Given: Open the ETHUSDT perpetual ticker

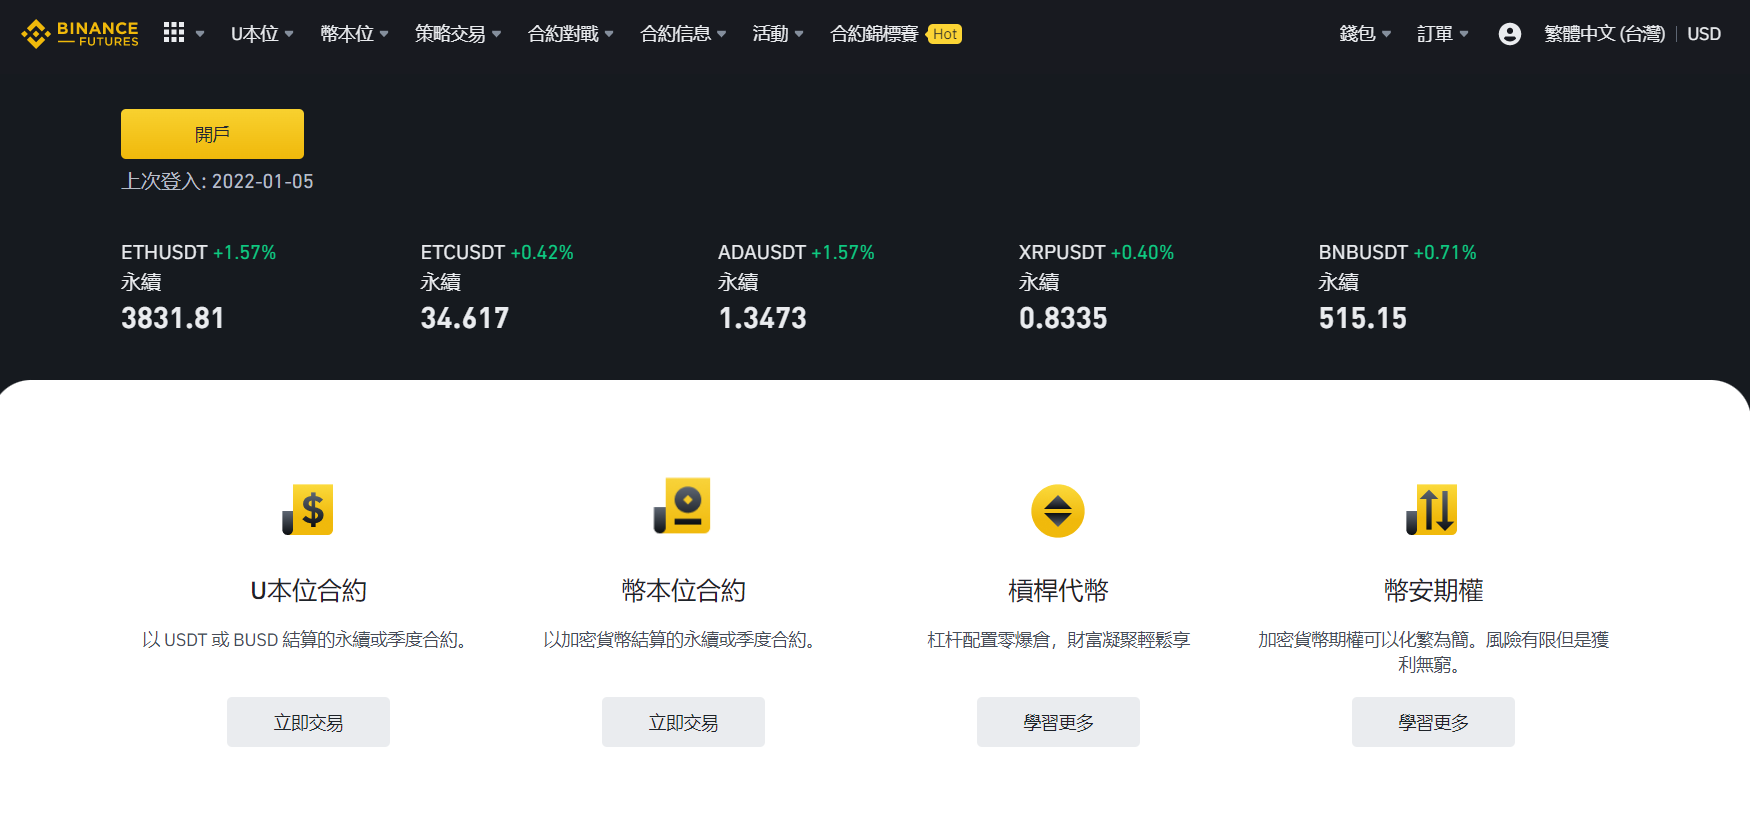Looking at the screenshot, I should click(198, 287).
